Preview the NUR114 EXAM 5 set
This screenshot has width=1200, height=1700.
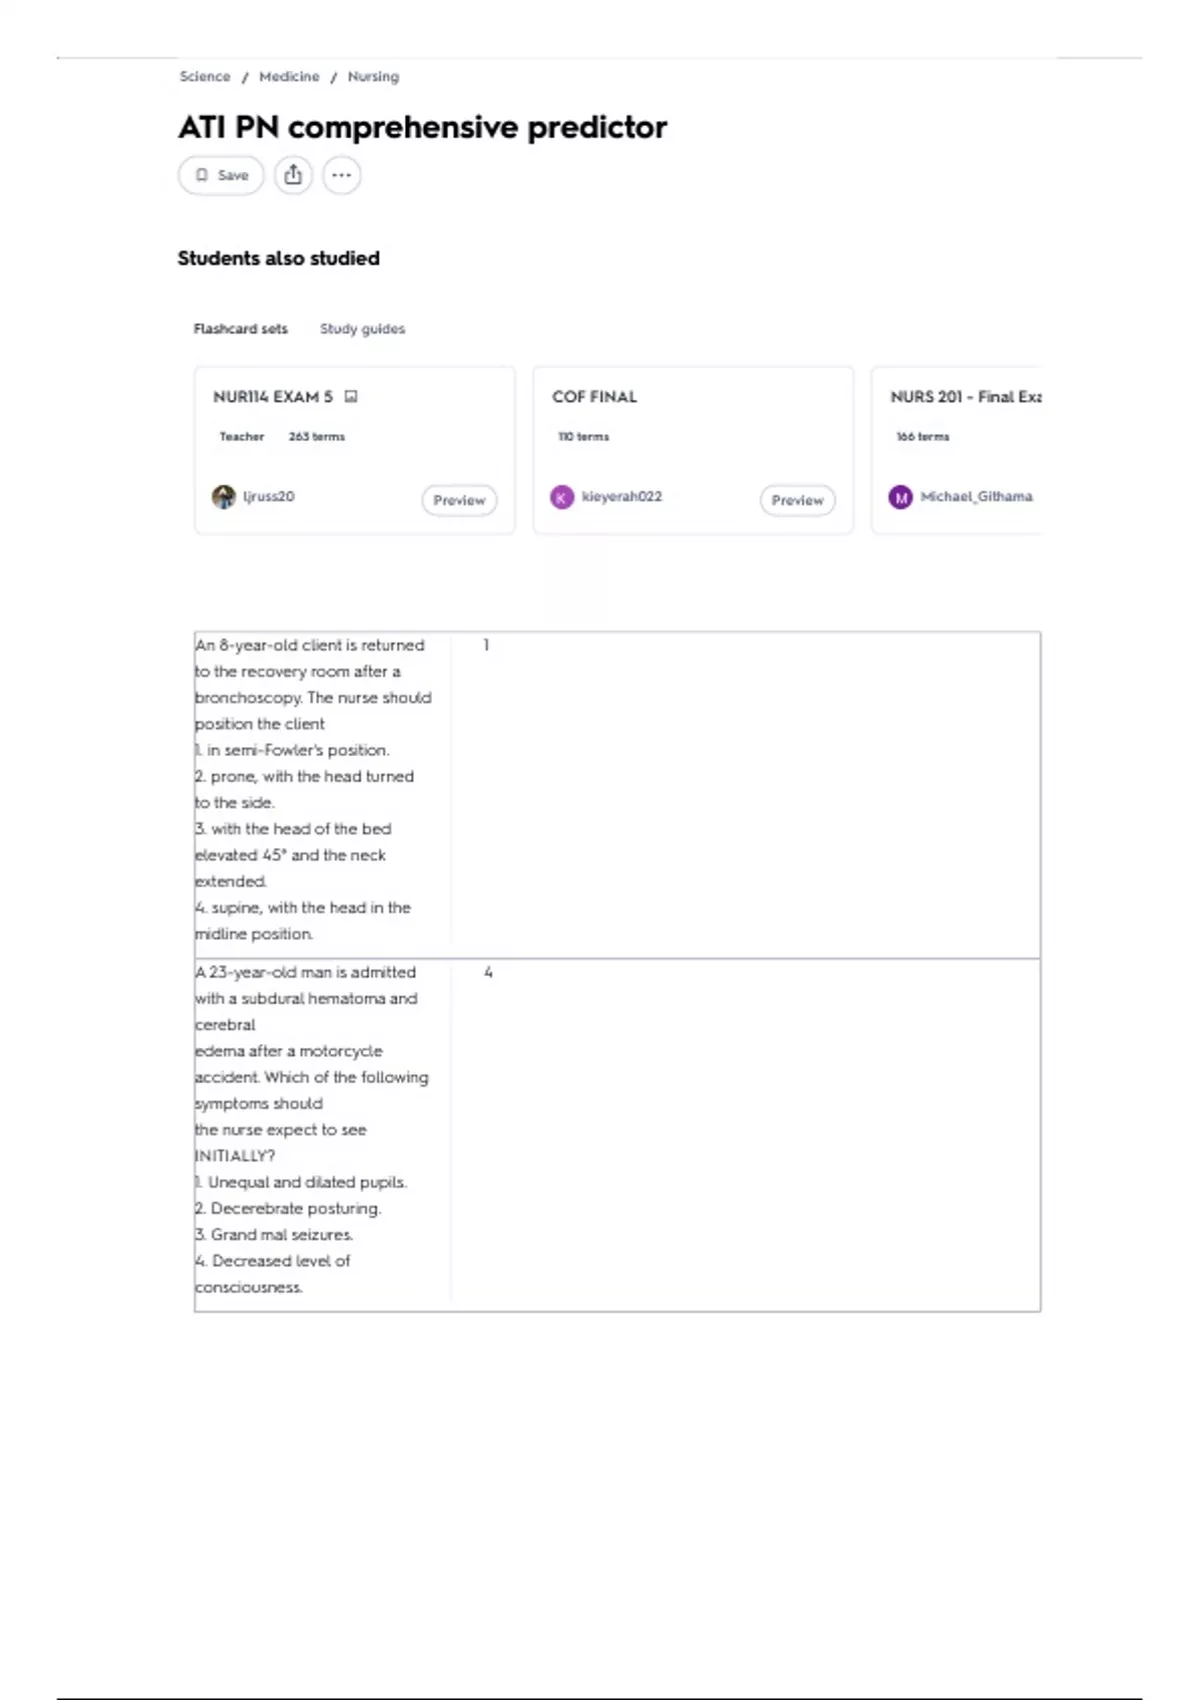click(x=459, y=500)
